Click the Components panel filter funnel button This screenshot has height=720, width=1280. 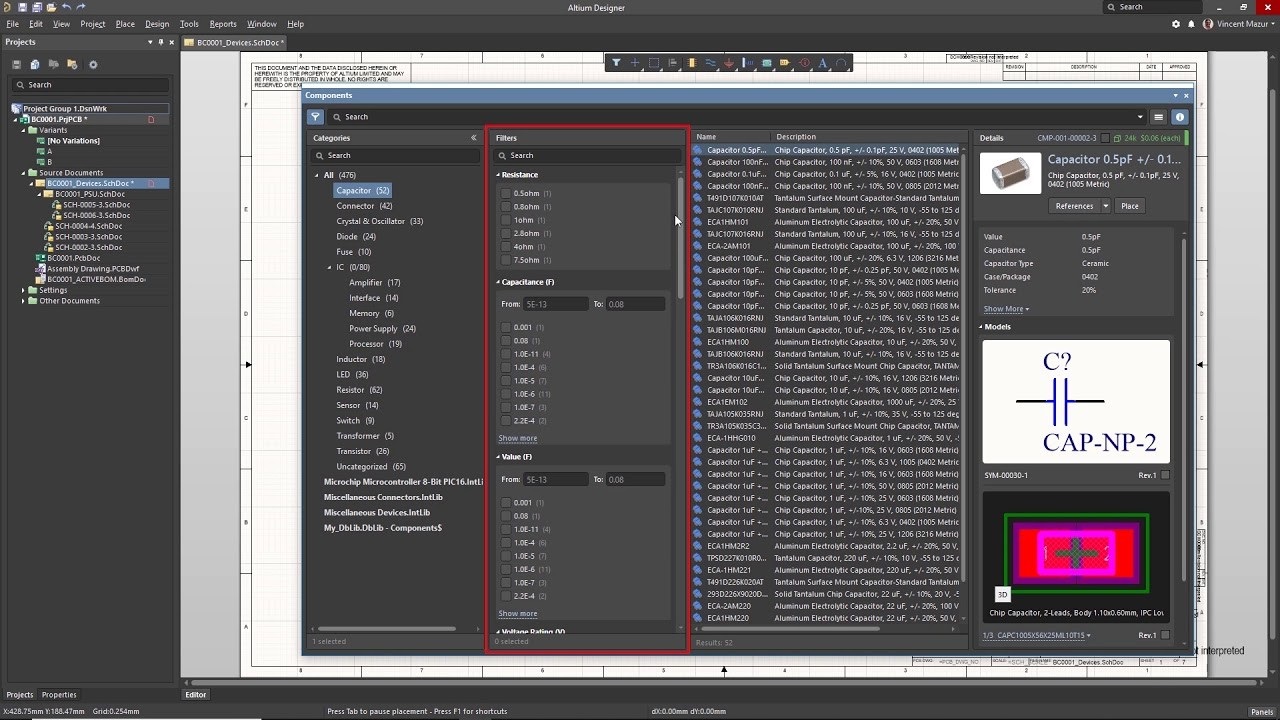(315, 117)
